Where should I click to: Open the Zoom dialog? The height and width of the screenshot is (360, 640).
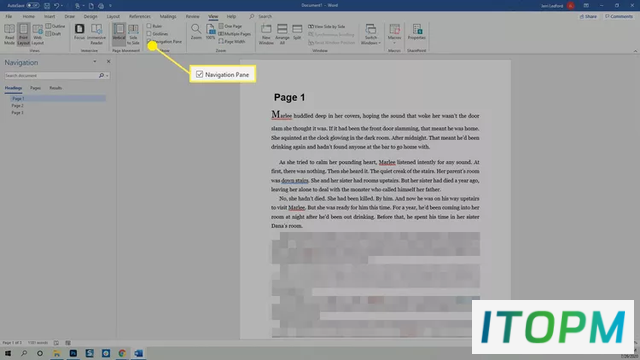tap(196, 32)
